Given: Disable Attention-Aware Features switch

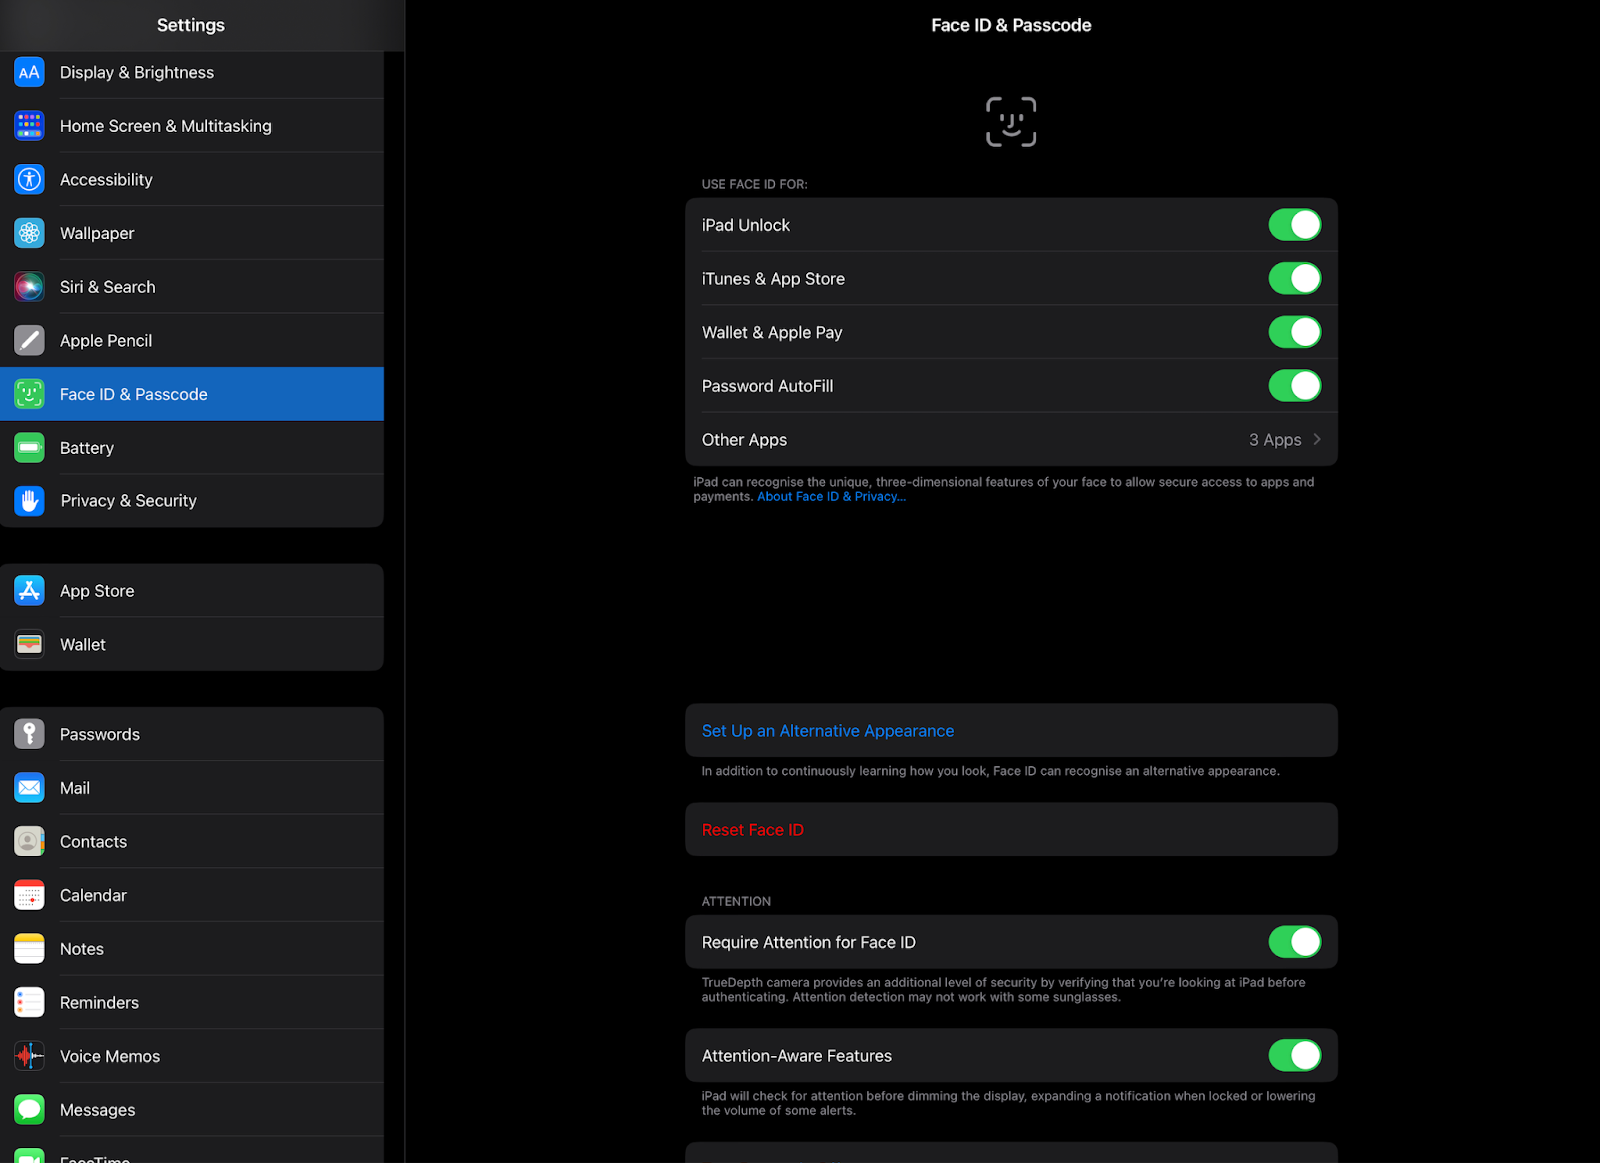Looking at the screenshot, I should tap(1295, 1056).
